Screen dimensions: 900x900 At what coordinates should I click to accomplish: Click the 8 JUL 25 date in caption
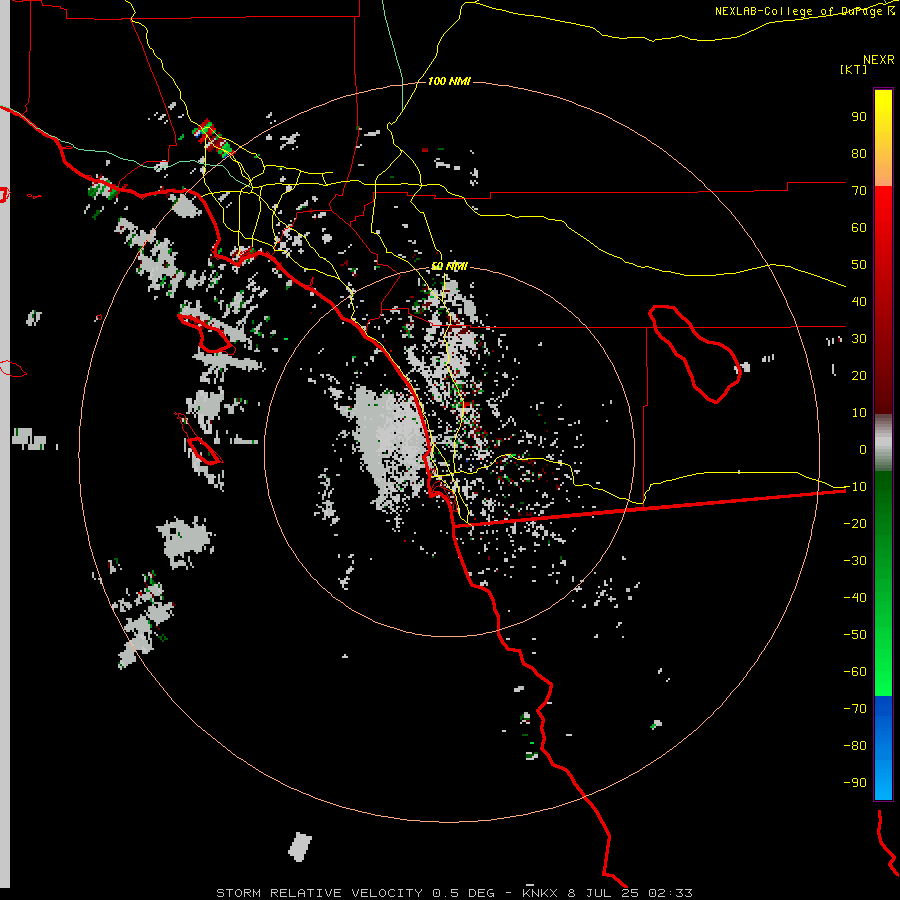(605, 893)
